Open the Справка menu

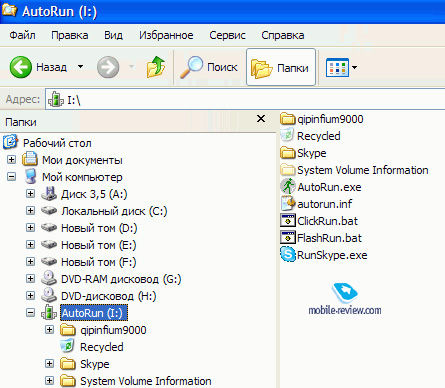coord(283,35)
